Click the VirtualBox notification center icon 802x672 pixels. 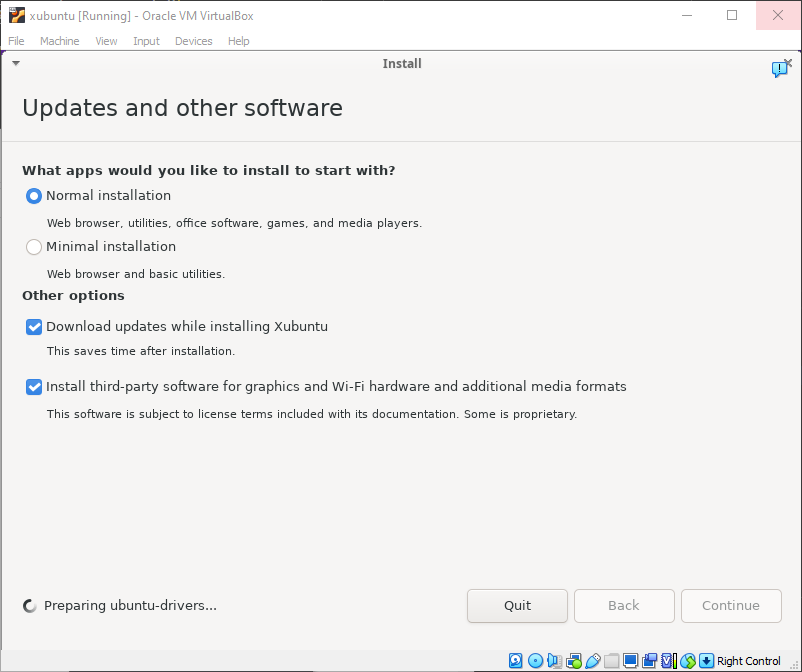[781, 68]
